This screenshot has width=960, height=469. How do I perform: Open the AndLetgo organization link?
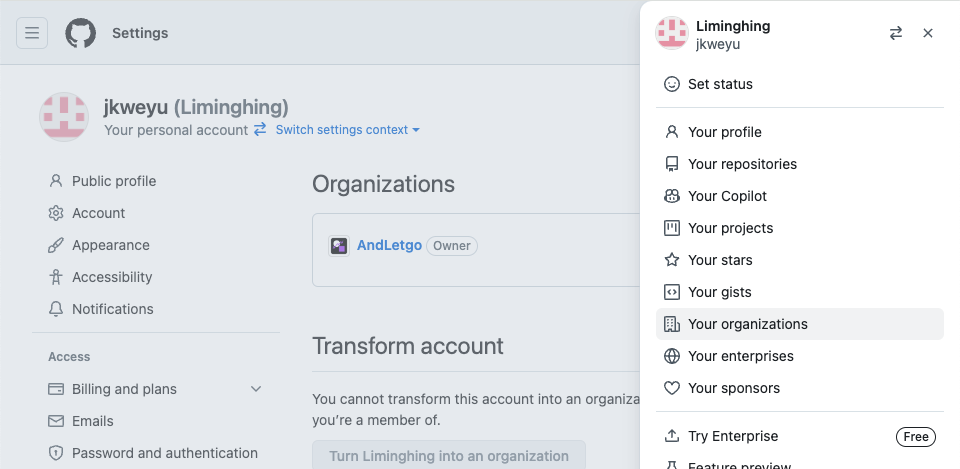389,246
